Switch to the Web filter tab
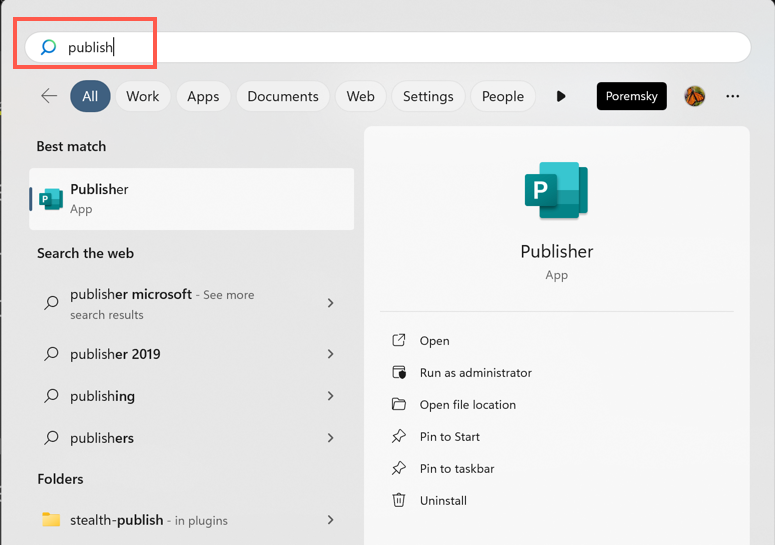The image size is (775, 545). point(360,96)
